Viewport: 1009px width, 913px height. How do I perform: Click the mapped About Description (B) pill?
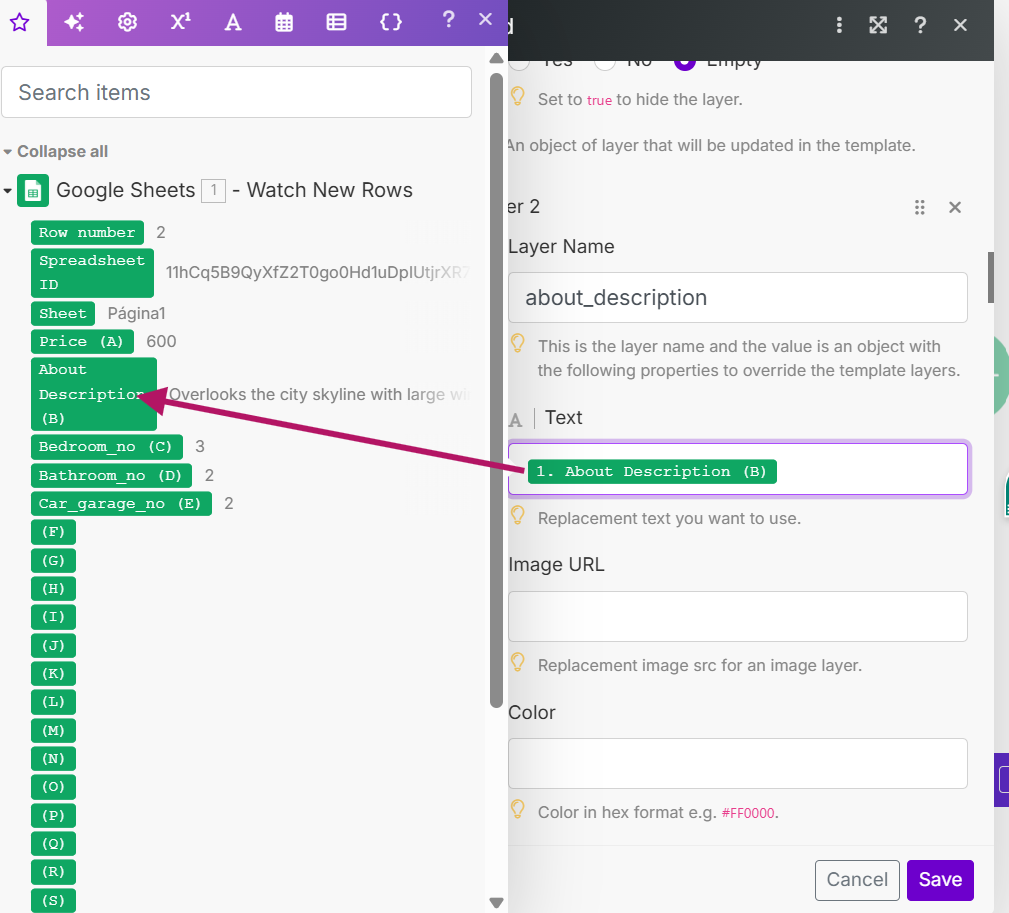[652, 472]
